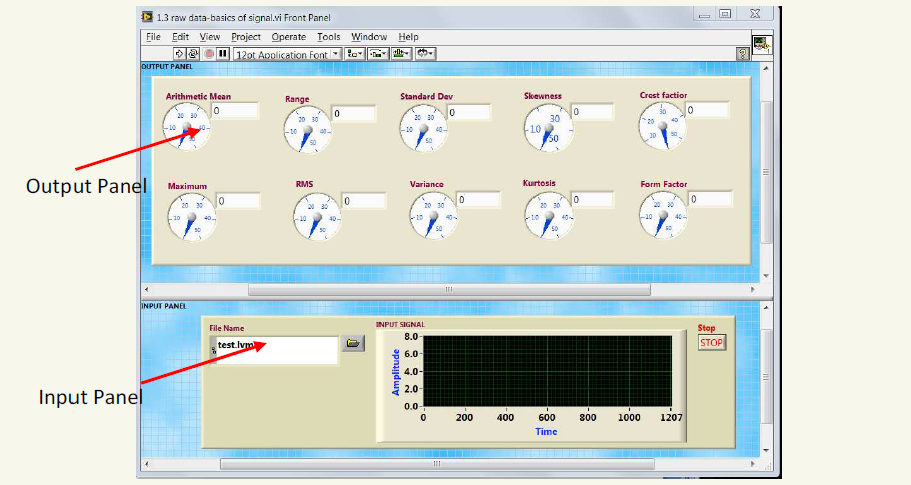
Task: Click the 1207 maximum Time axis value
Action: 672,417
